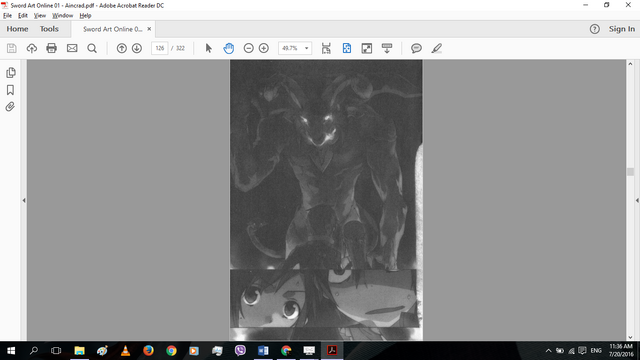Click the scroll up arrow

tap(630, 64)
